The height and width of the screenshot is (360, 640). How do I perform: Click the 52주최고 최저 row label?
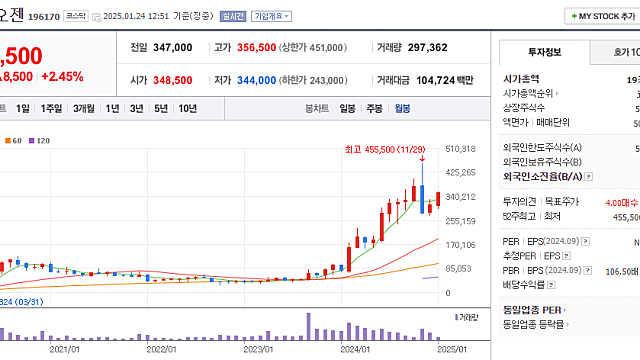(531, 216)
